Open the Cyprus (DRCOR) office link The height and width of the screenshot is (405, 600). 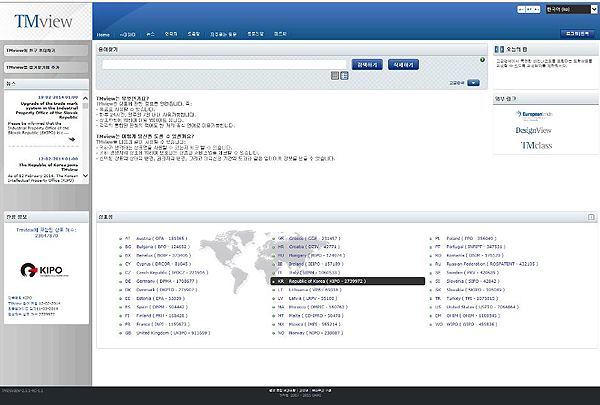(163, 264)
